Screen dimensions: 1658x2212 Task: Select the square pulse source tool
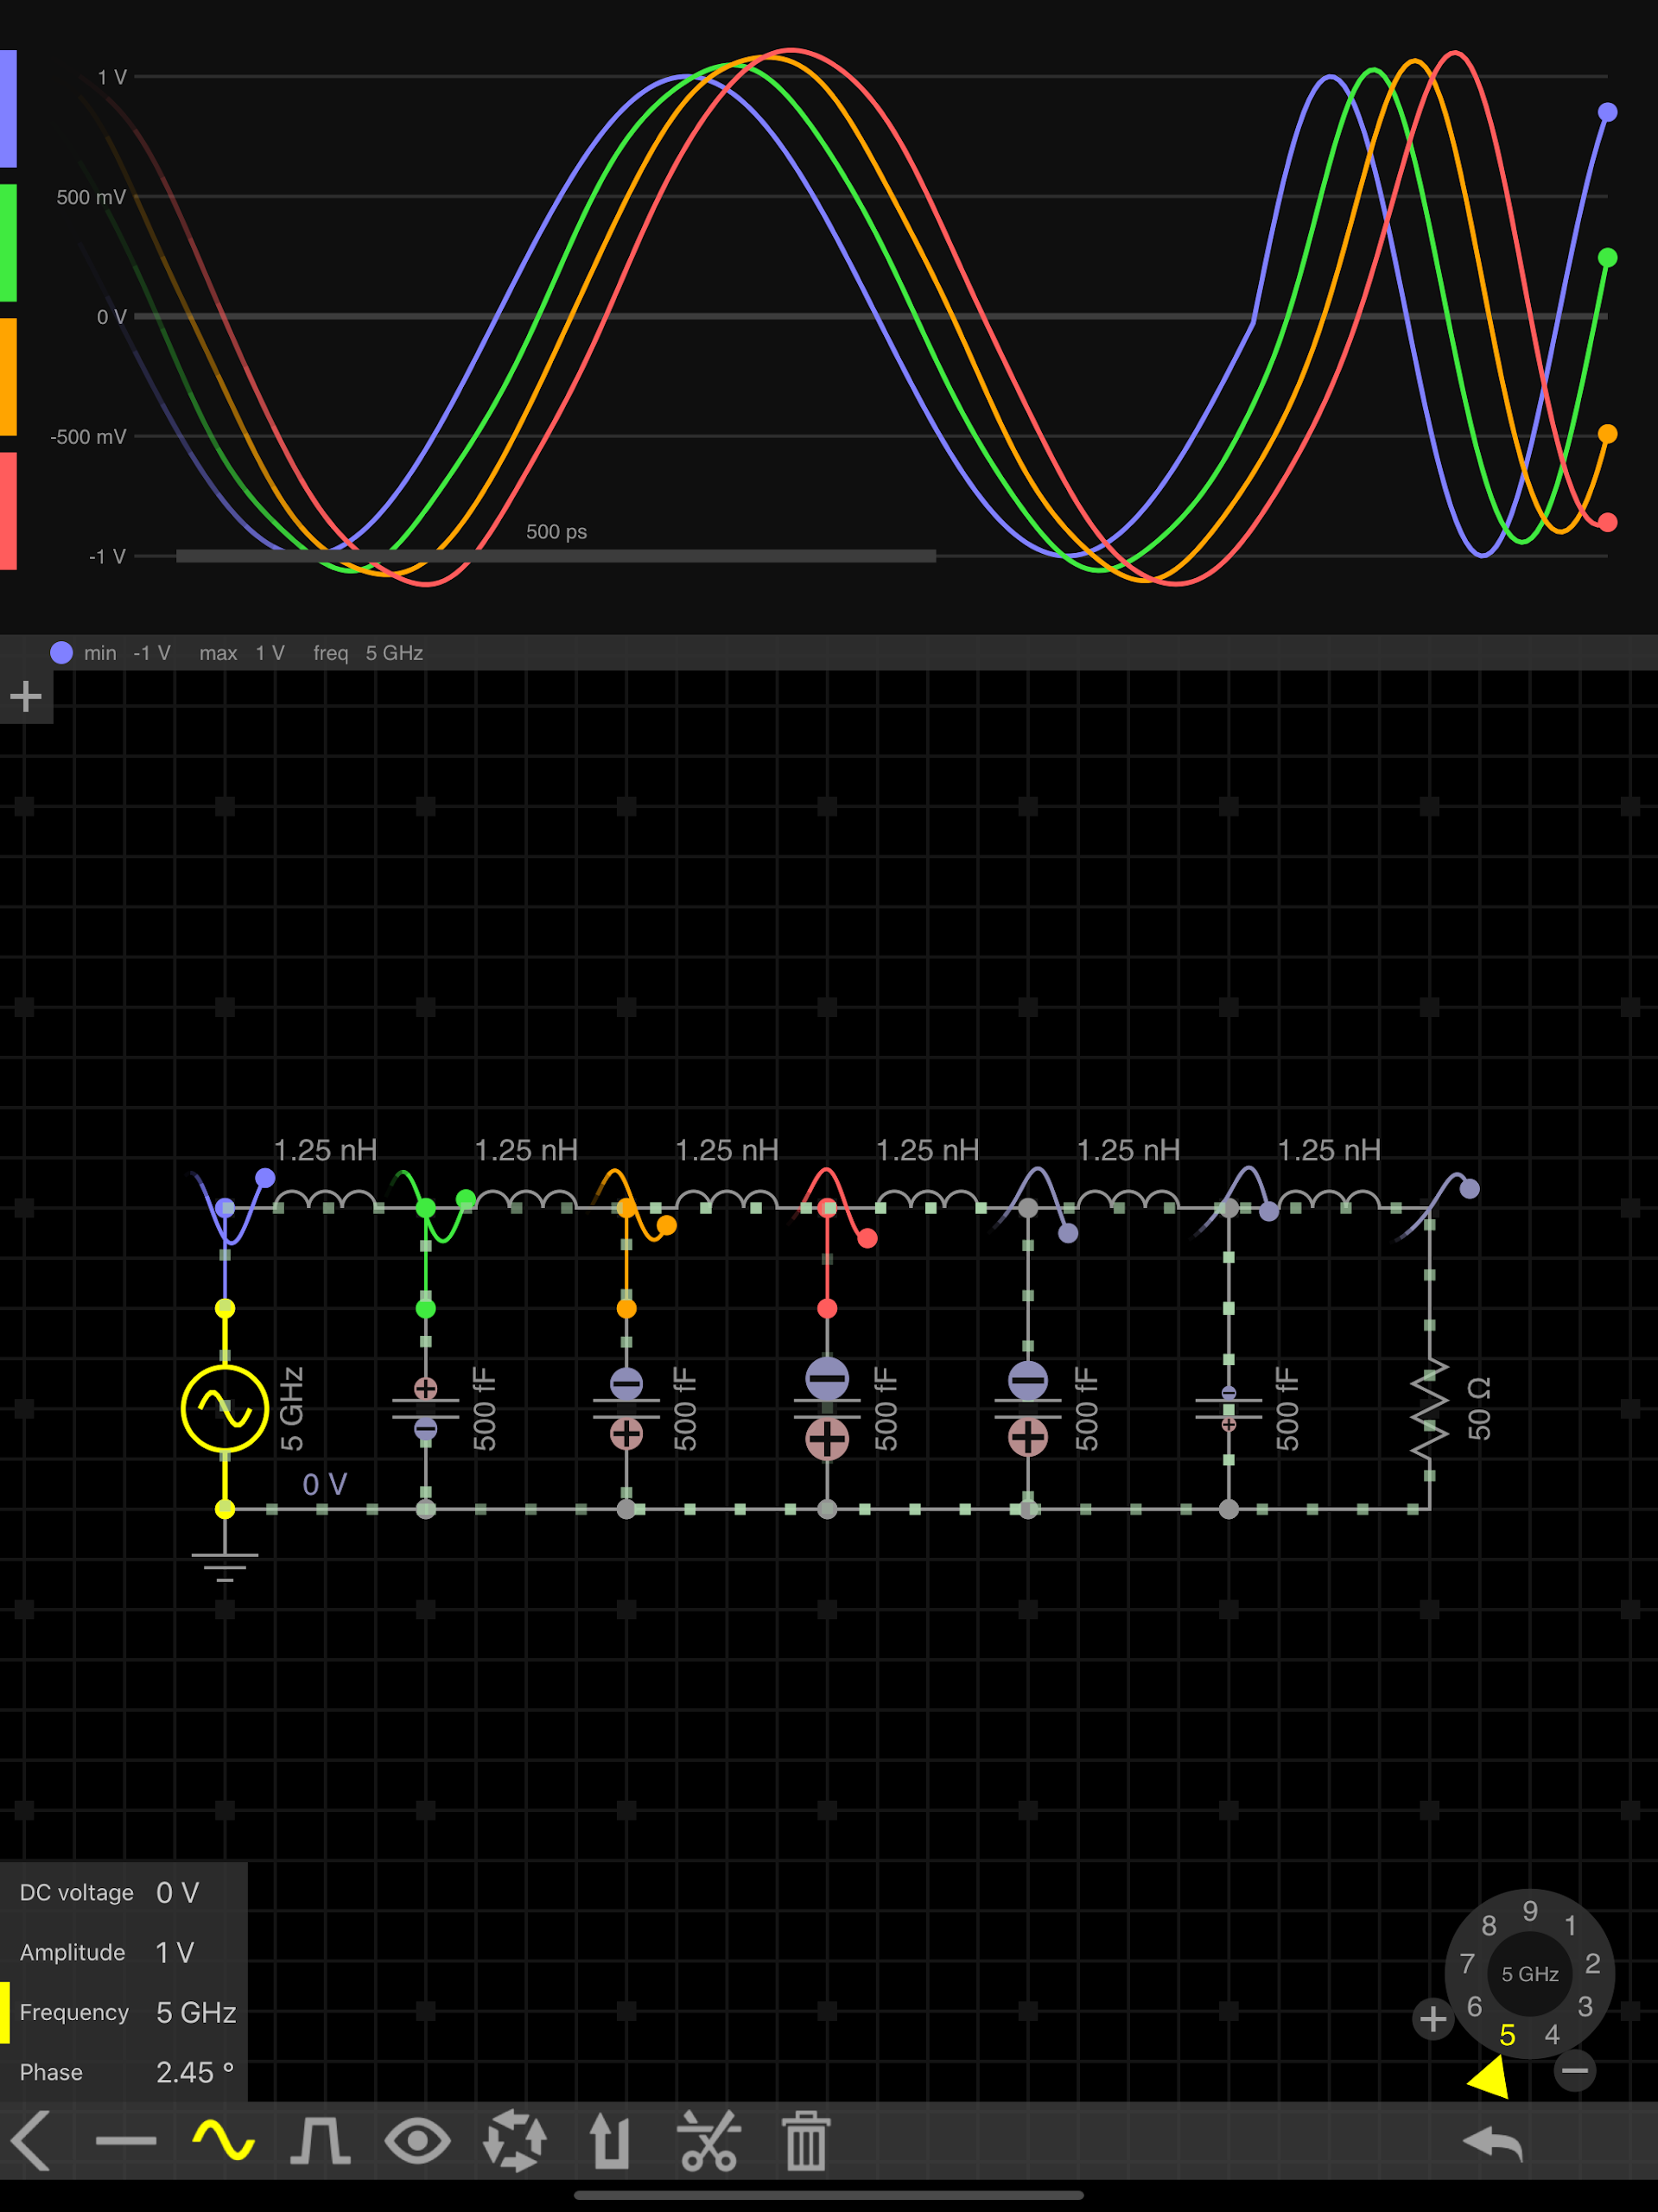(320, 2140)
